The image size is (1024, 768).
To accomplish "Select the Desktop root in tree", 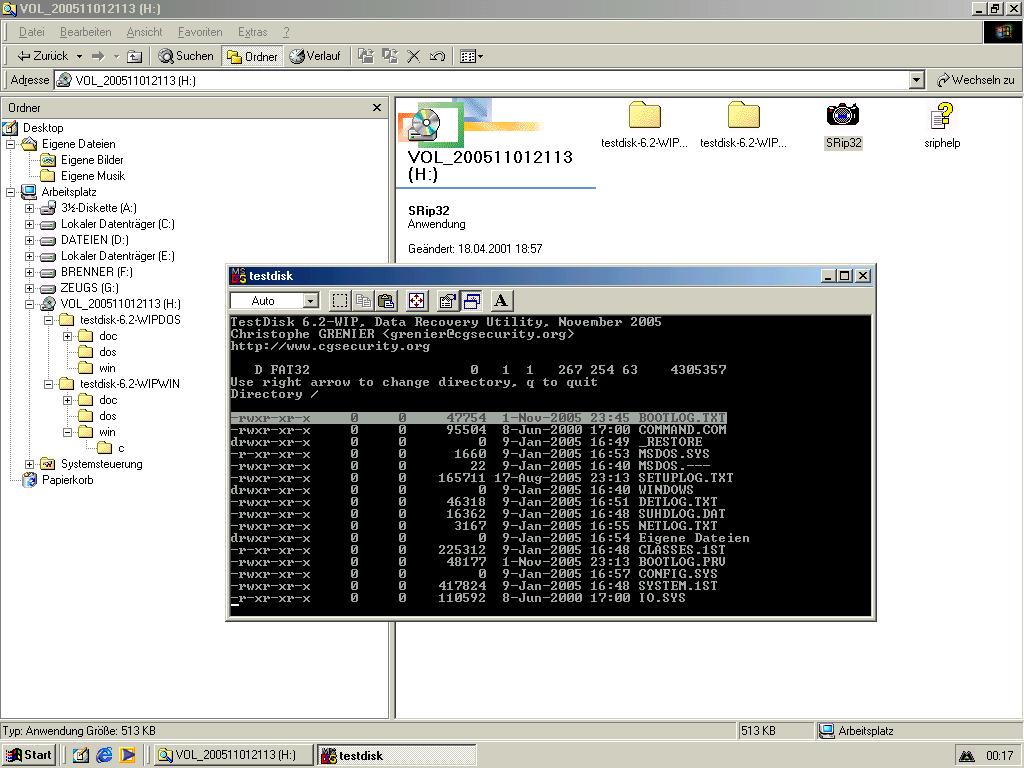I will point(43,128).
